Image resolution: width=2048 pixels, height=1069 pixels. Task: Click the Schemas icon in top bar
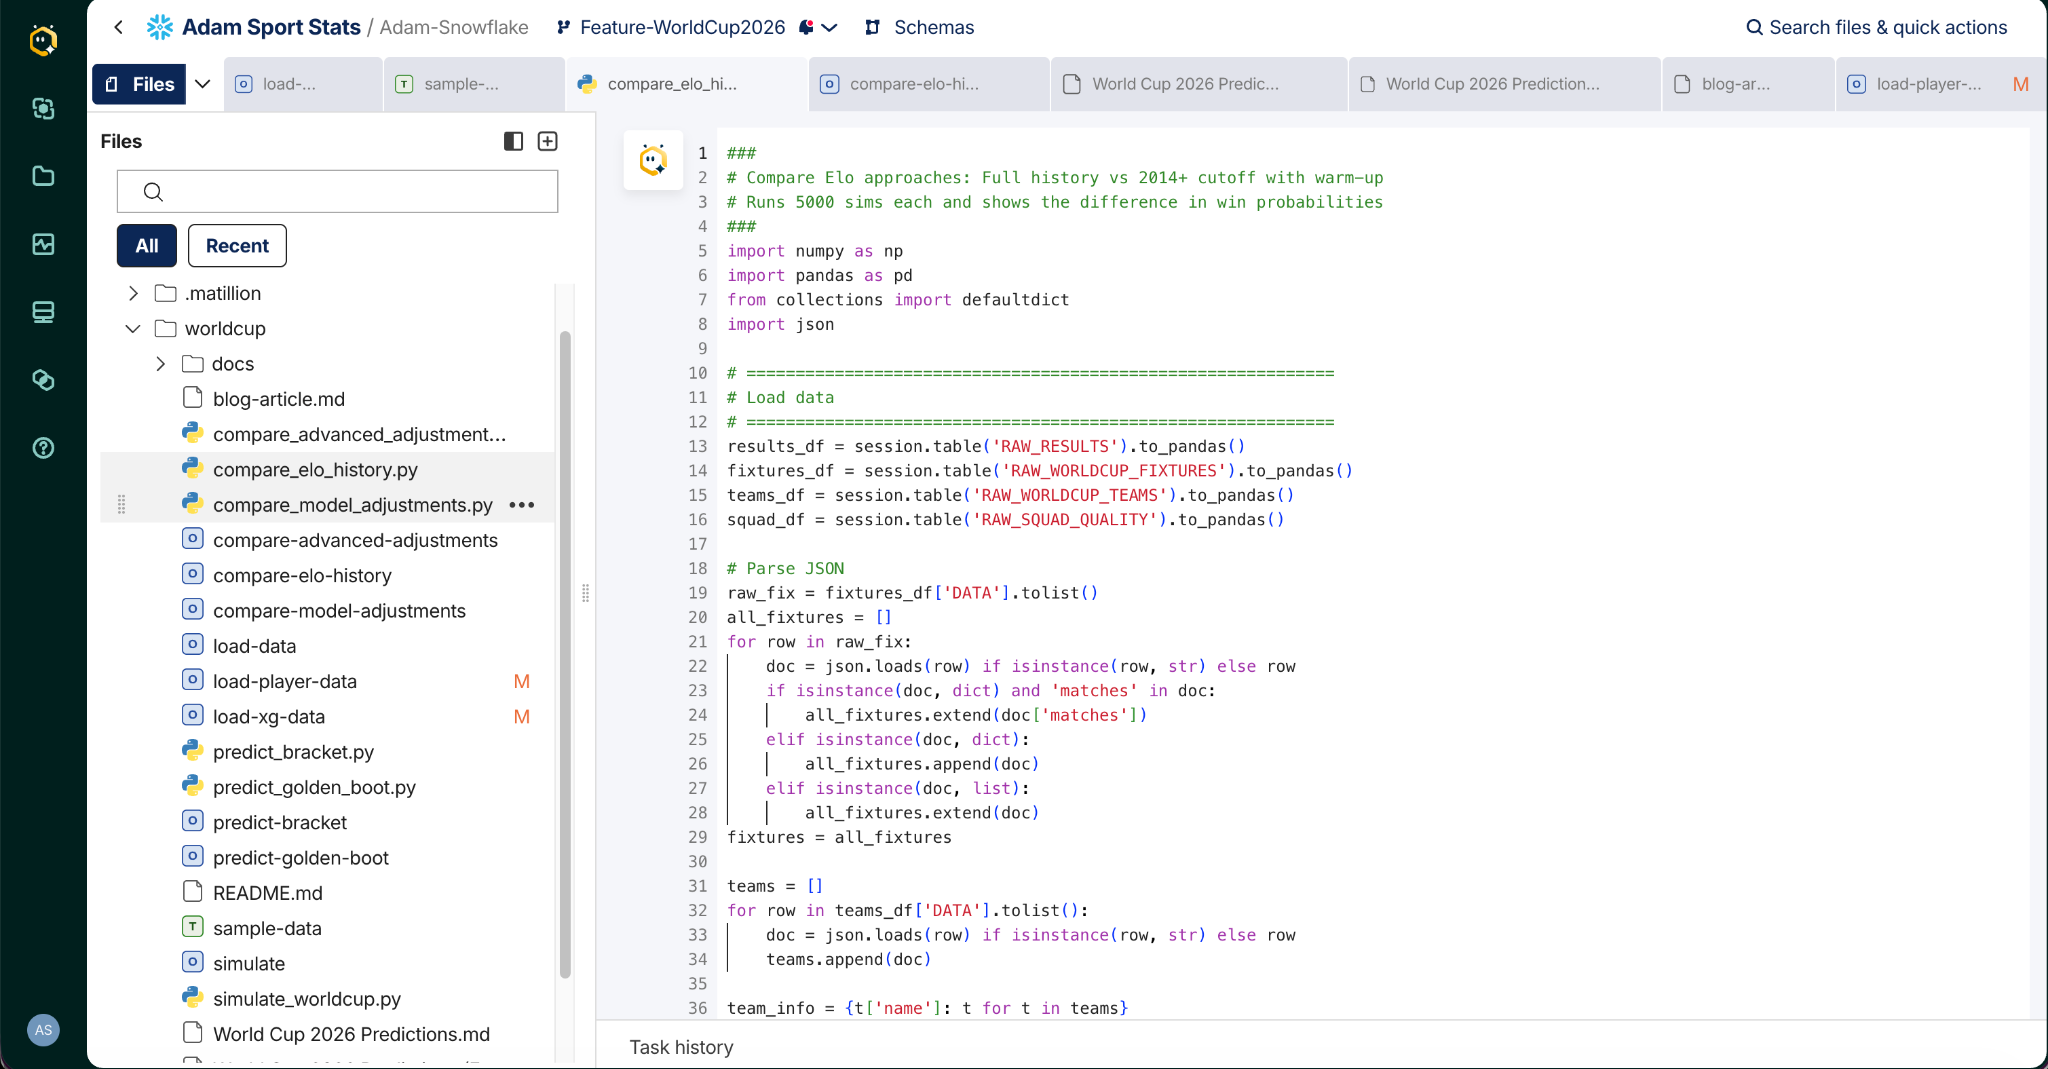(x=873, y=27)
